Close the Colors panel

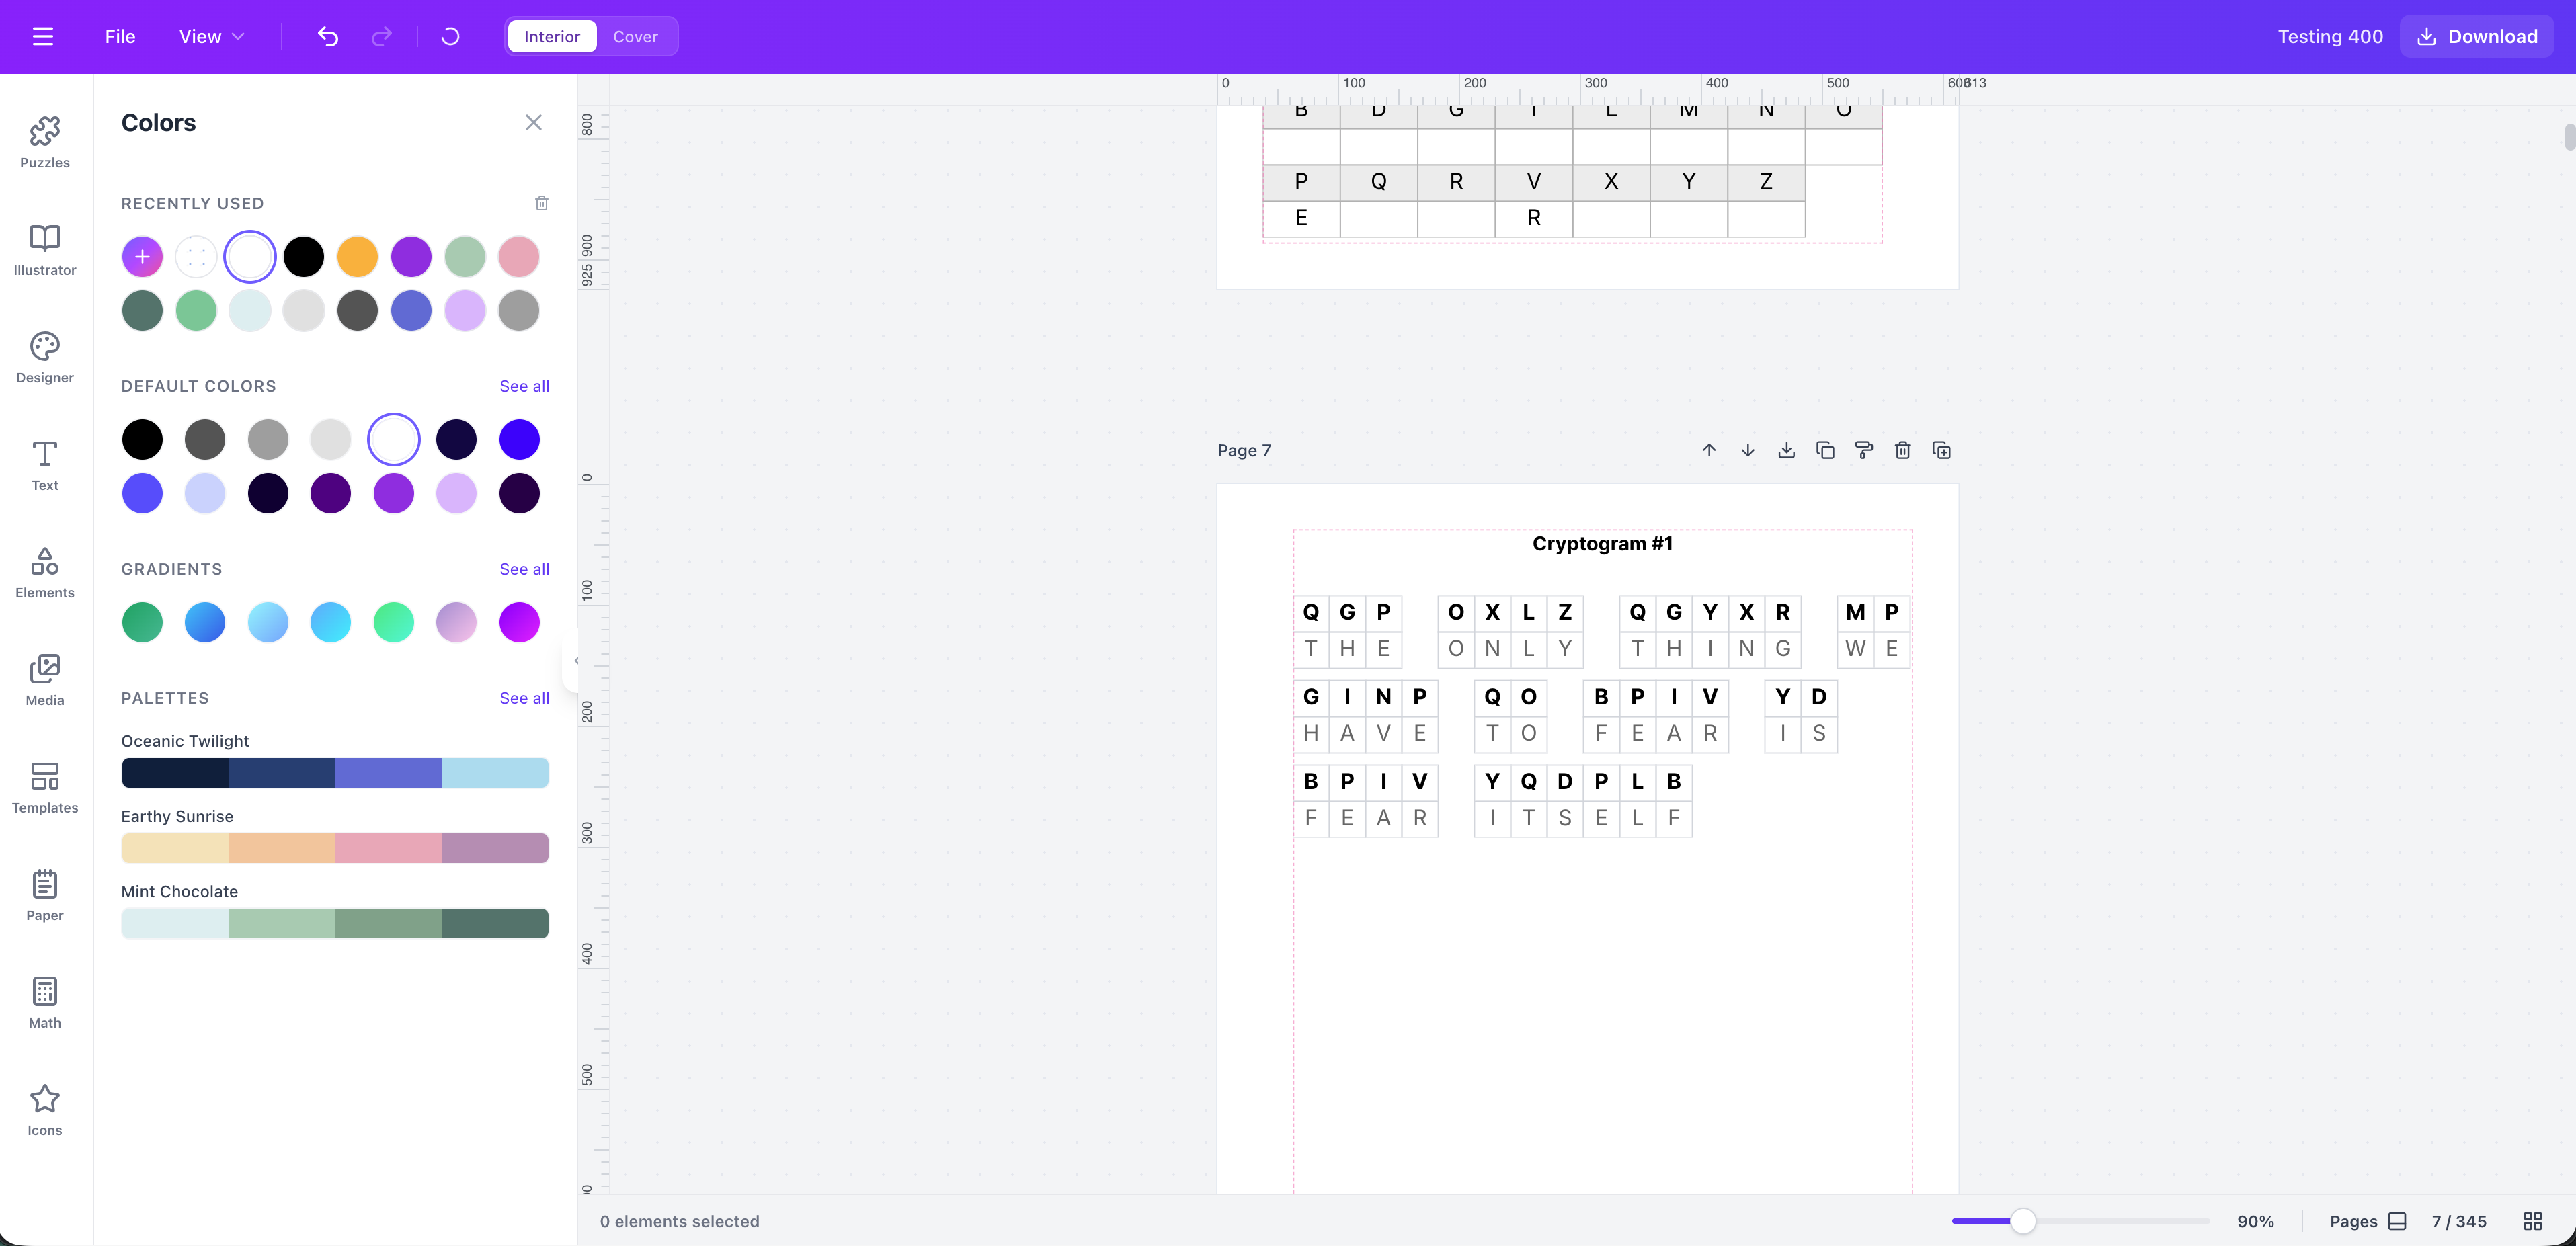pos(533,122)
